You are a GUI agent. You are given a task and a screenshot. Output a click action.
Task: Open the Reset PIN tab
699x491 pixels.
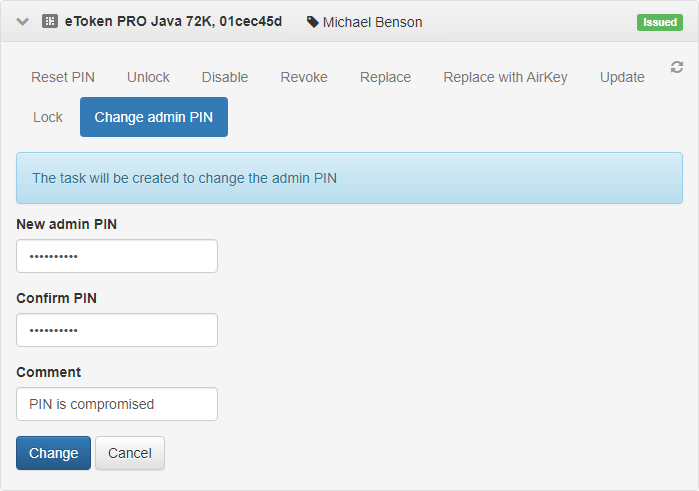(x=63, y=77)
